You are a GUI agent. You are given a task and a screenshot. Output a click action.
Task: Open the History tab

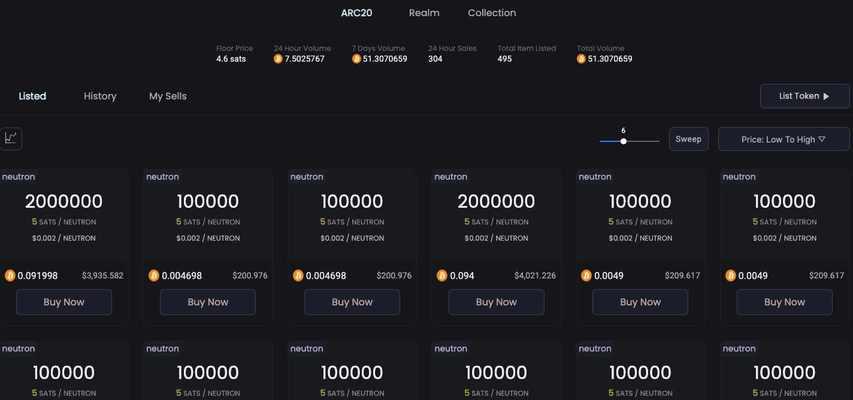(x=100, y=96)
